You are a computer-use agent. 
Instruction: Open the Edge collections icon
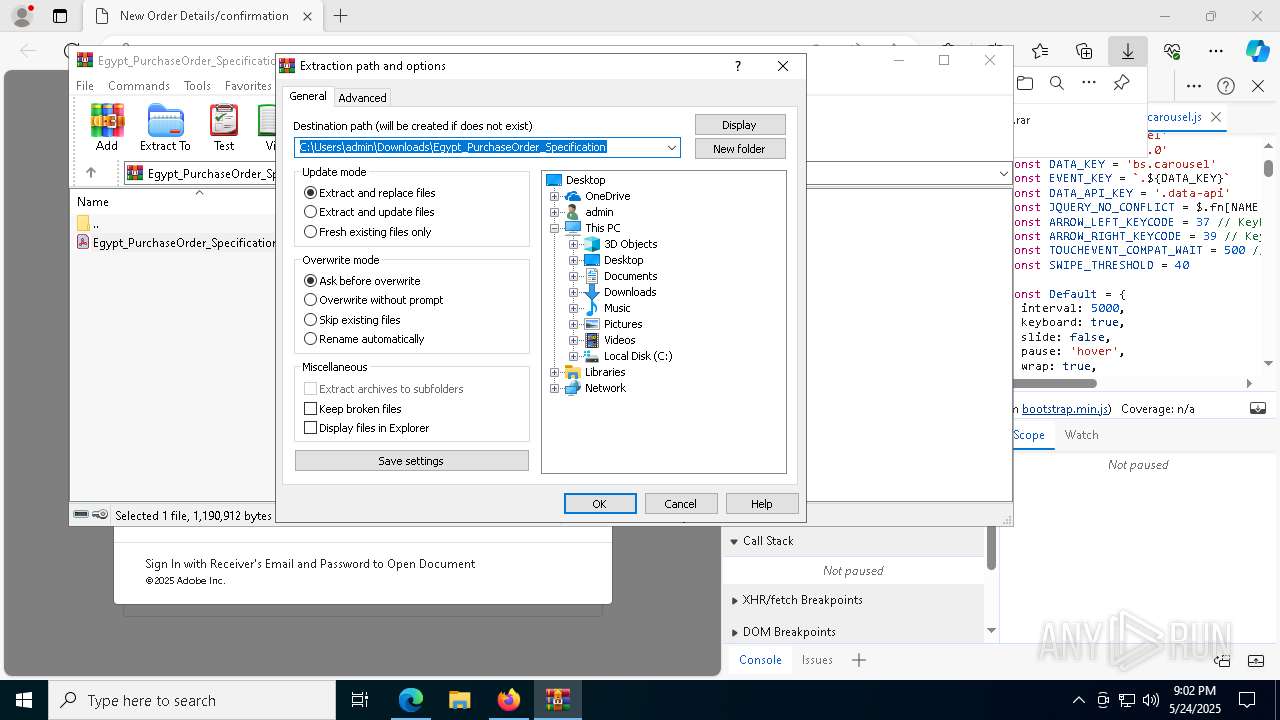pos(1084,51)
